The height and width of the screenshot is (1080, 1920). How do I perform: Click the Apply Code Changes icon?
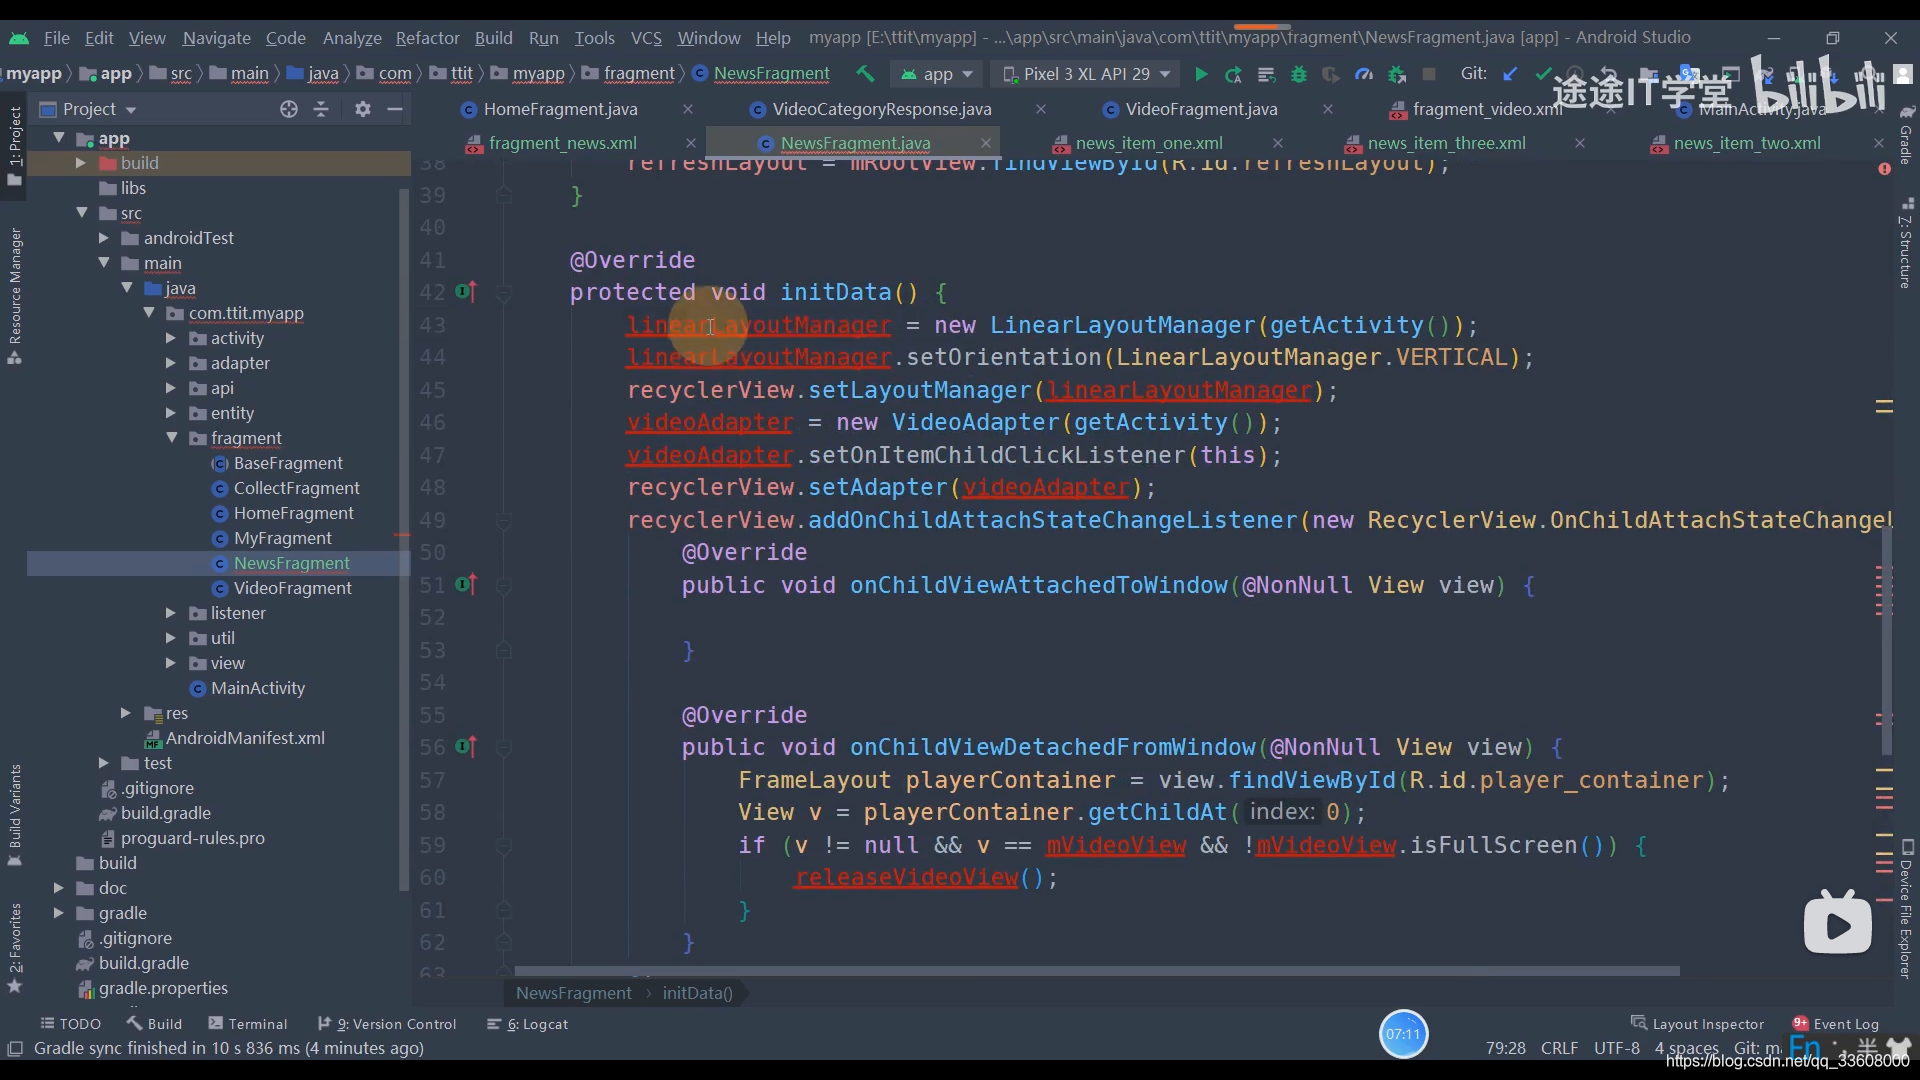point(1266,74)
